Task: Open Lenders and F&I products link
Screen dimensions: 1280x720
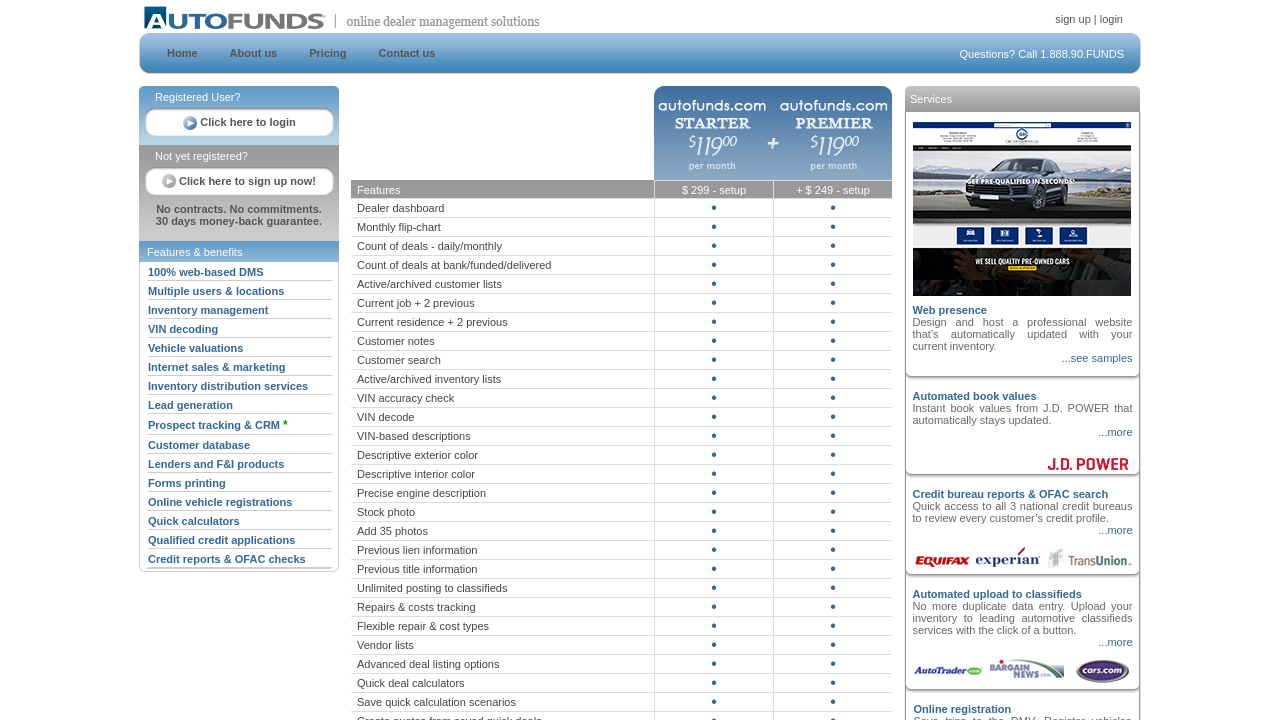Action: click(x=216, y=464)
